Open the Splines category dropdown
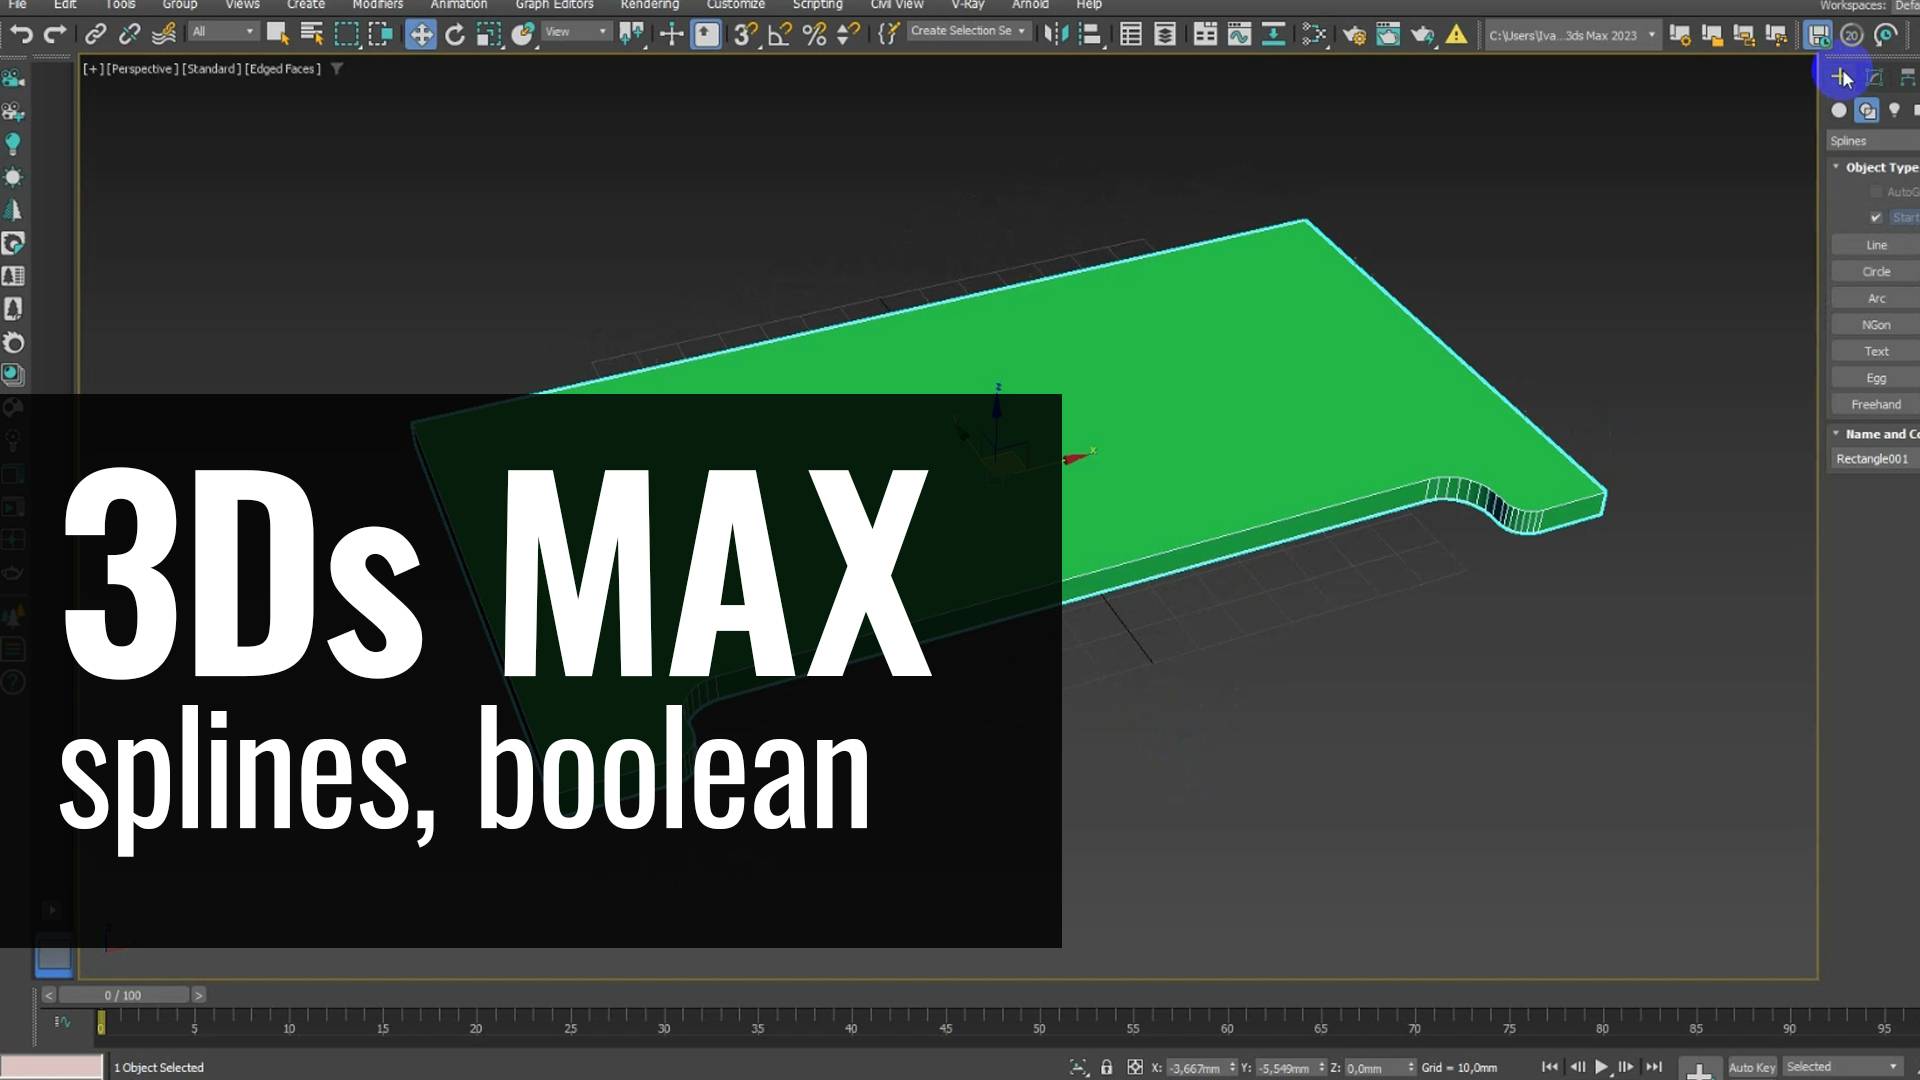The width and height of the screenshot is (1920, 1080). [1870, 140]
